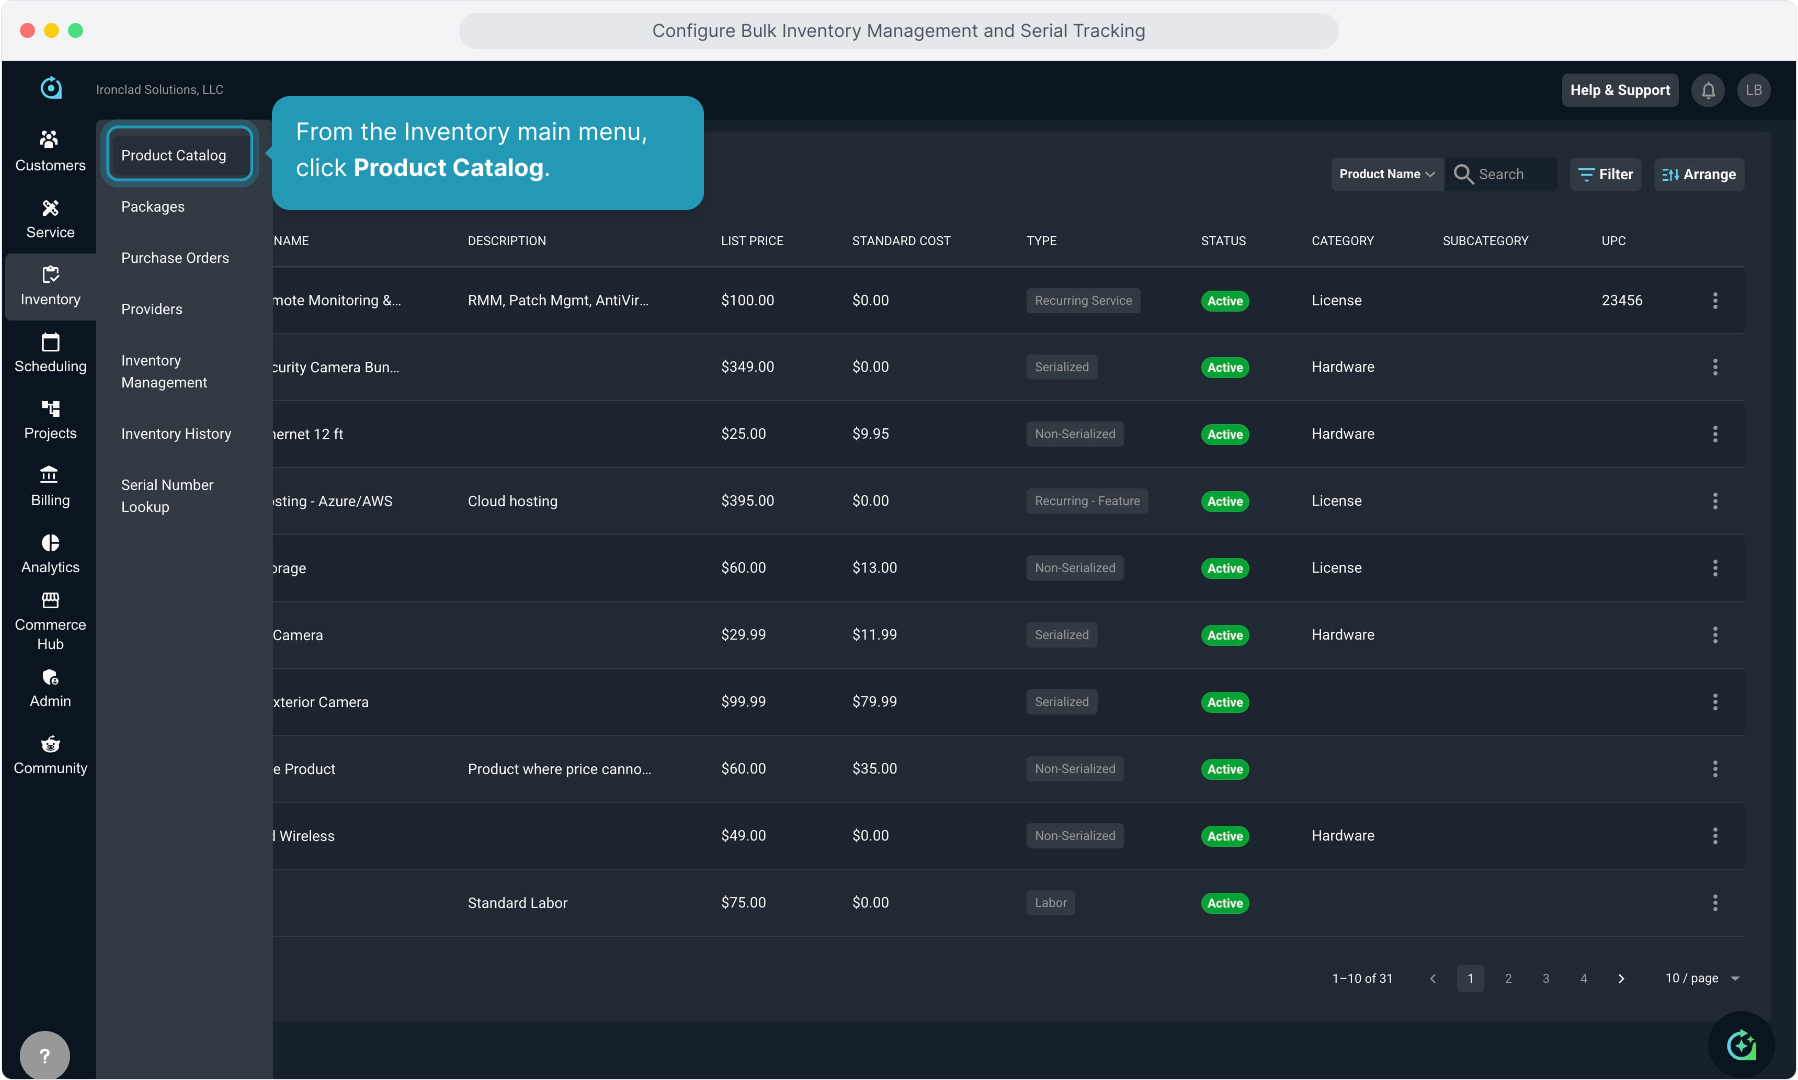
Task: Open Serial Number Lookup menu item
Action: (167, 496)
